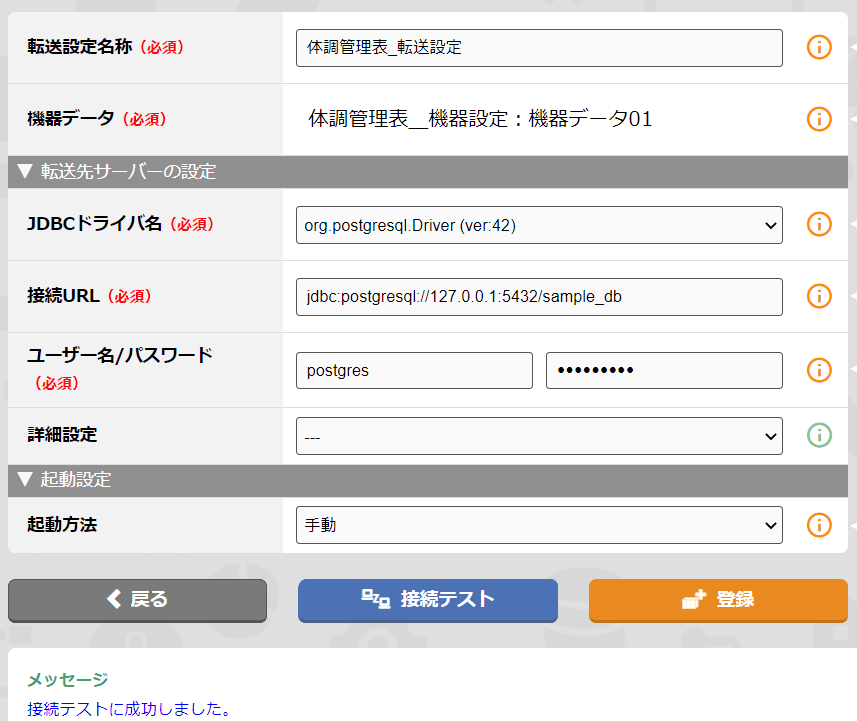
Task: Click info icon for ユーザー名/パスワード row
Action: click(x=819, y=370)
